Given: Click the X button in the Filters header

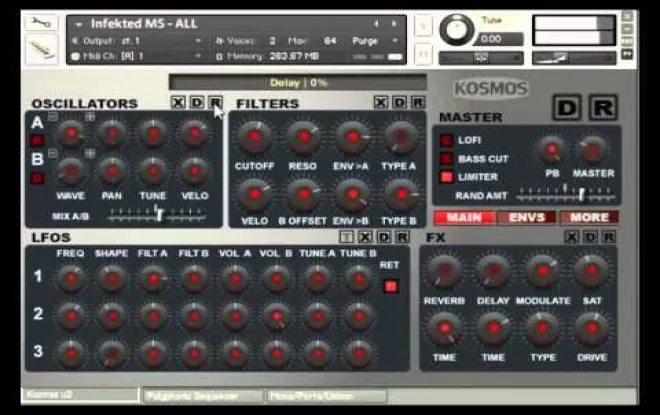Looking at the screenshot, I should coord(381,102).
